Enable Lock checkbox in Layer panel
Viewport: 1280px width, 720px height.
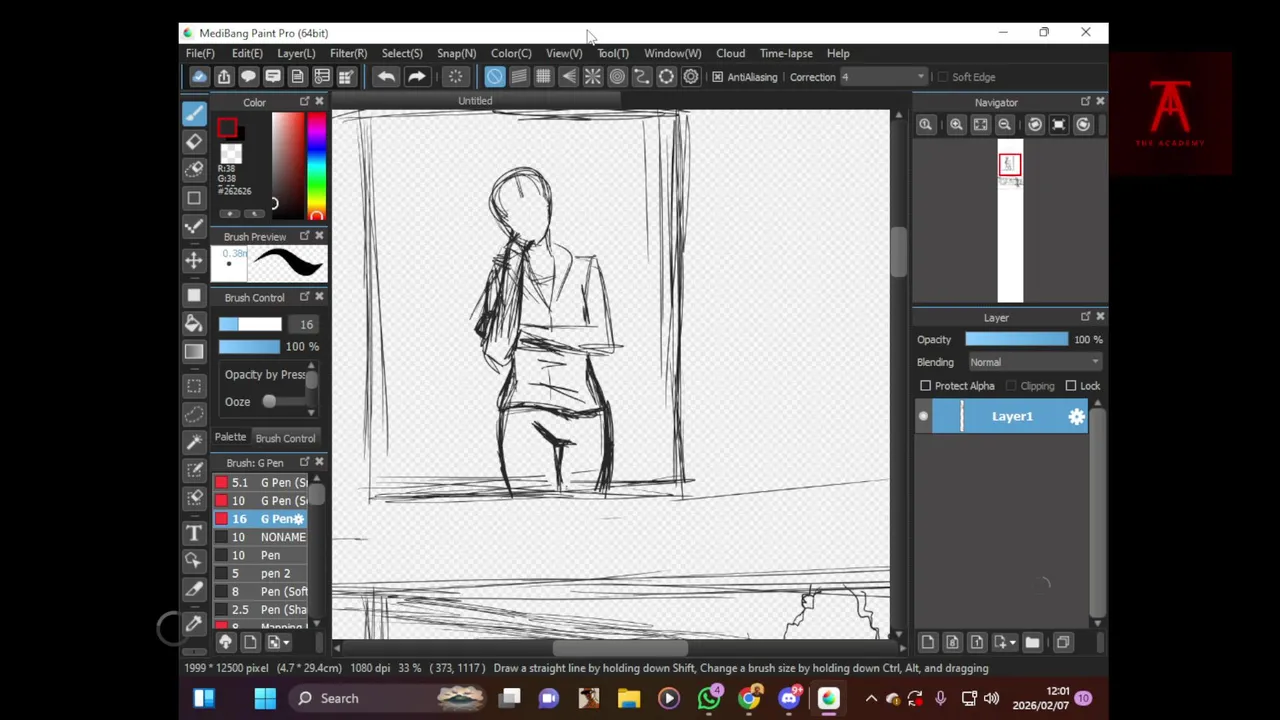point(1071,386)
